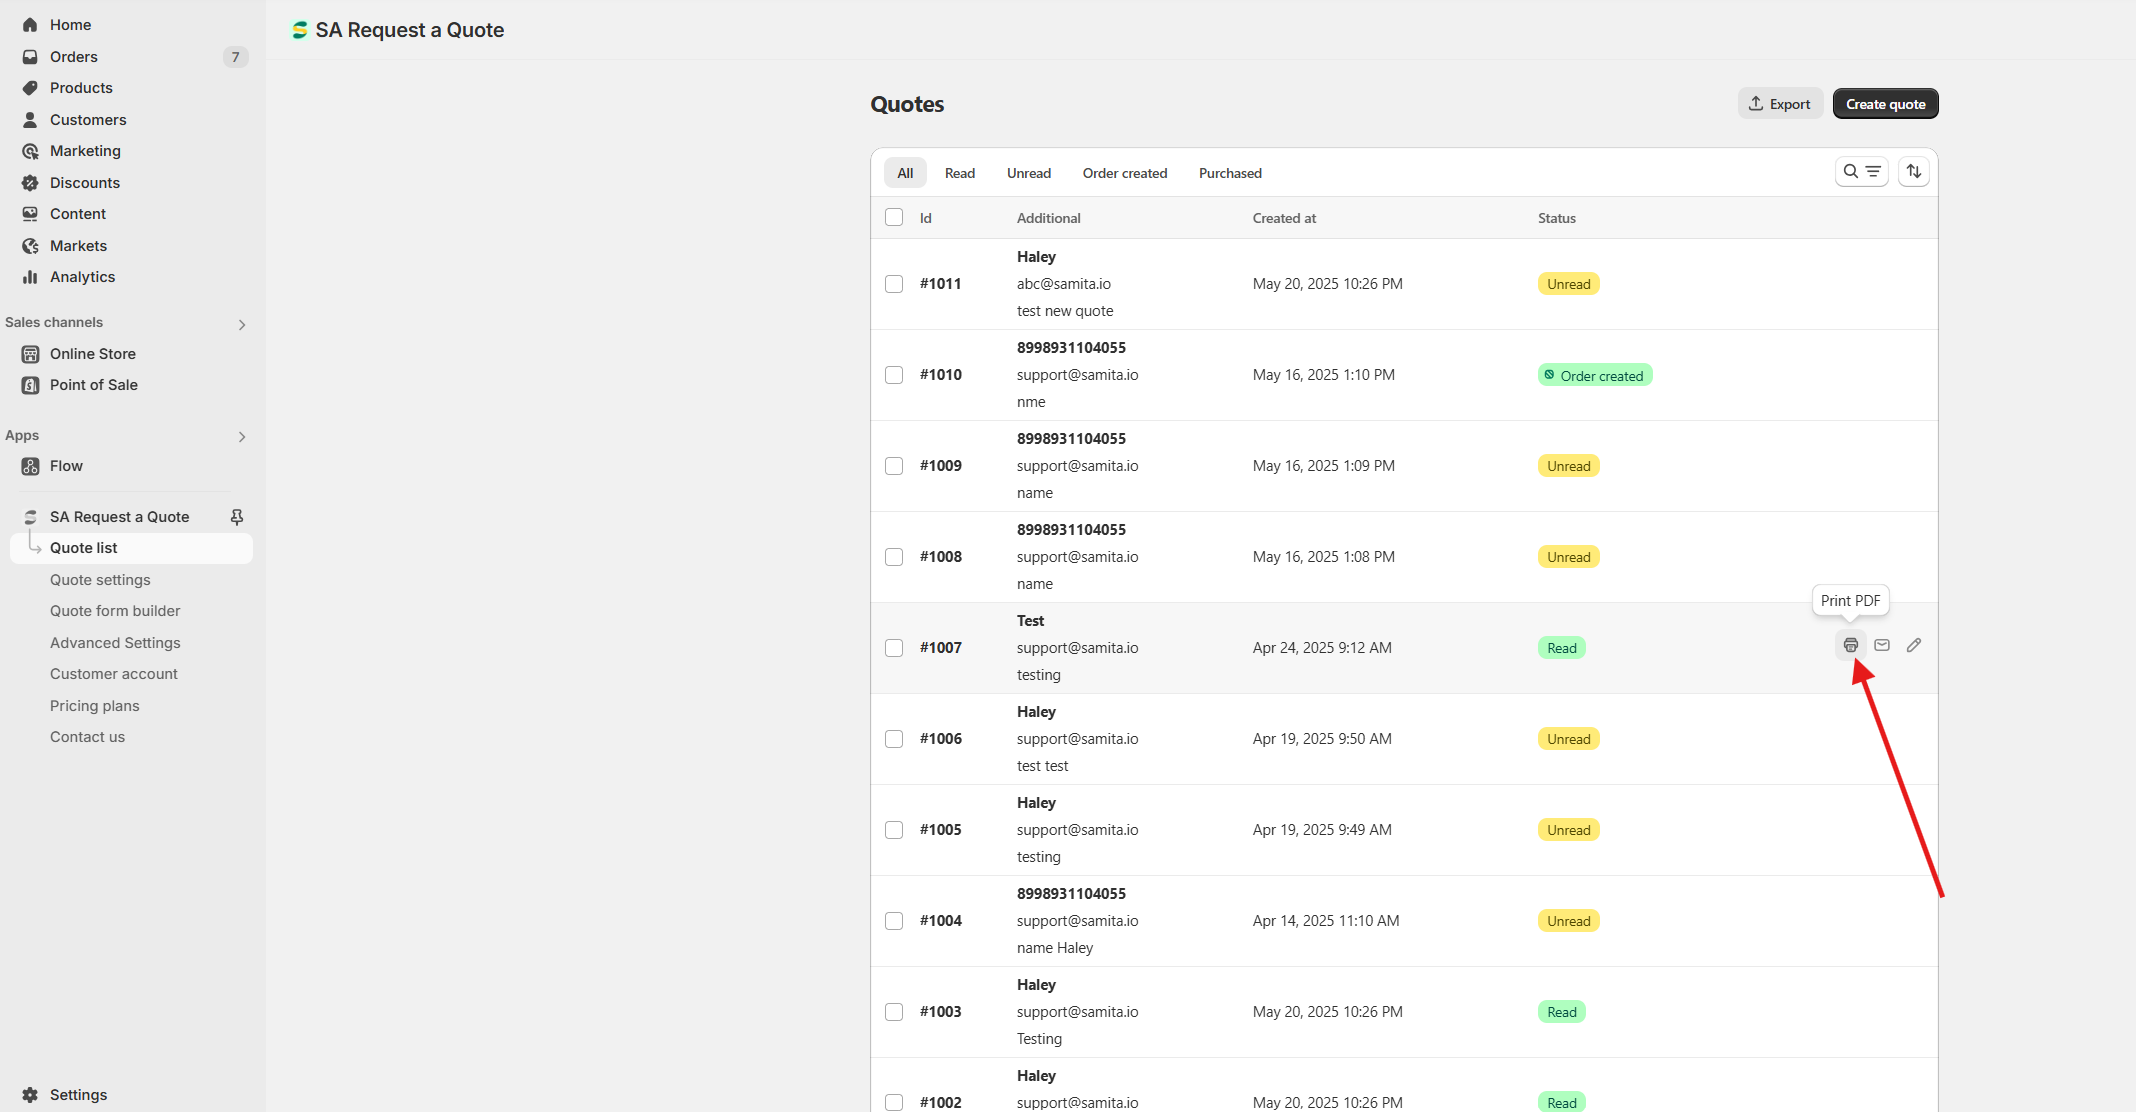Click Print PDF printer icon for quote #1007
Screen dimensions: 2136x1112
(1851, 645)
